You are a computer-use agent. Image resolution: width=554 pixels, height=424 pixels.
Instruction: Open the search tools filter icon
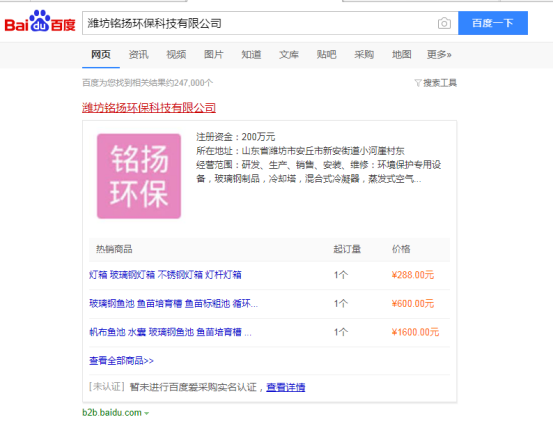pyautogui.click(x=418, y=83)
